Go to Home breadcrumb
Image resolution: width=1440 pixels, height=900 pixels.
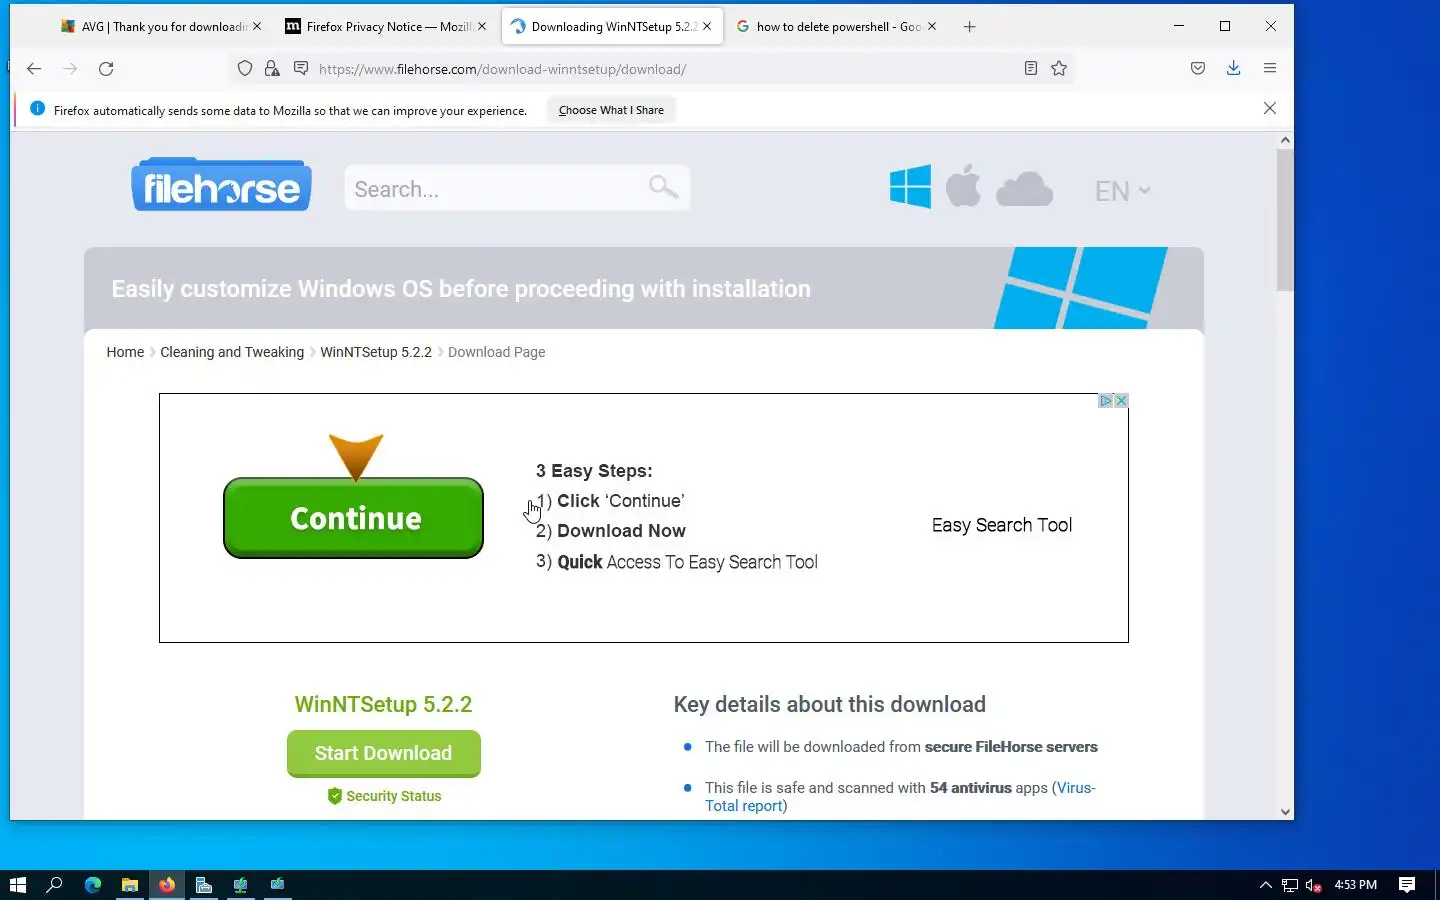pyautogui.click(x=125, y=352)
